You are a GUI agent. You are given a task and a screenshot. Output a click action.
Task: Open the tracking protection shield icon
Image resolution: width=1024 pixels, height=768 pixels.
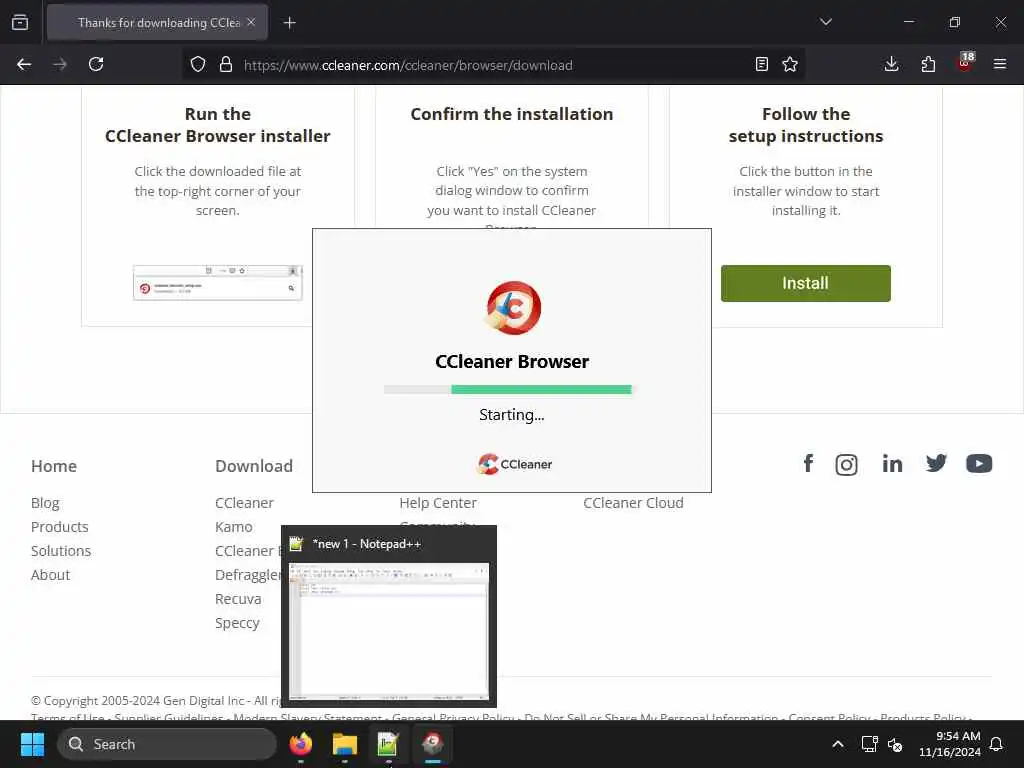(198, 64)
